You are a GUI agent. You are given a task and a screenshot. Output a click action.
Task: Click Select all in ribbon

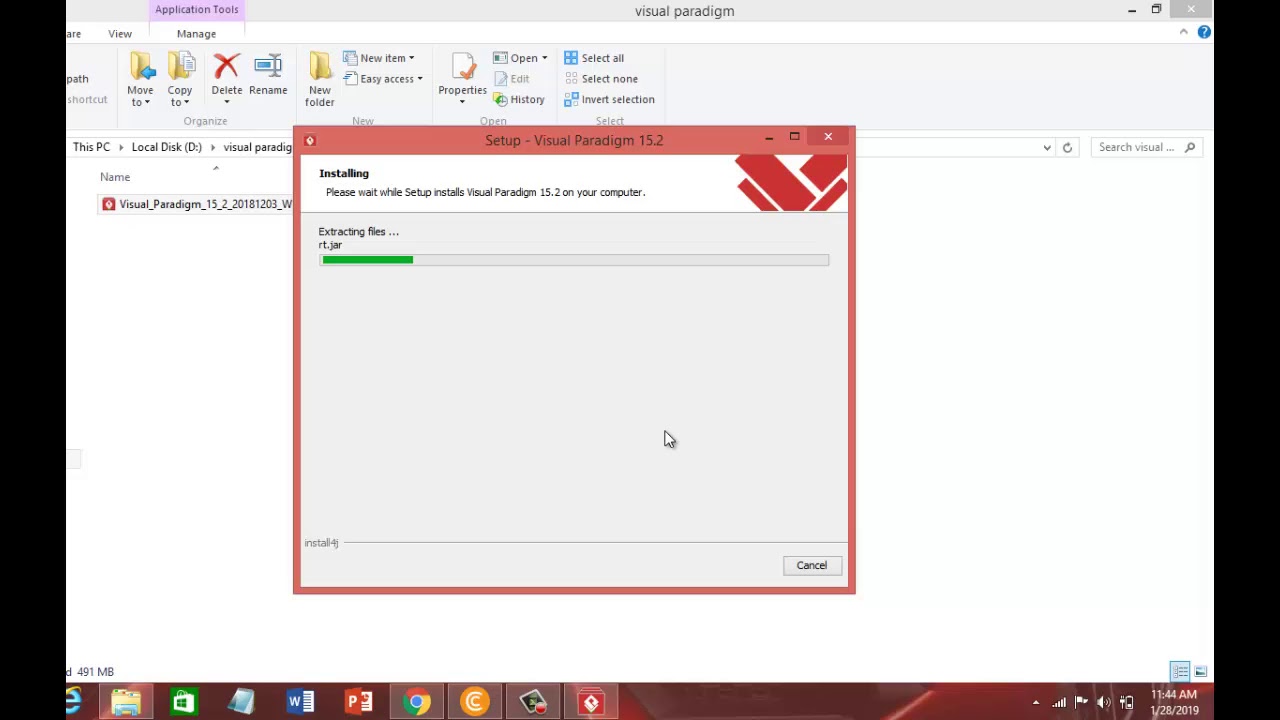click(594, 58)
